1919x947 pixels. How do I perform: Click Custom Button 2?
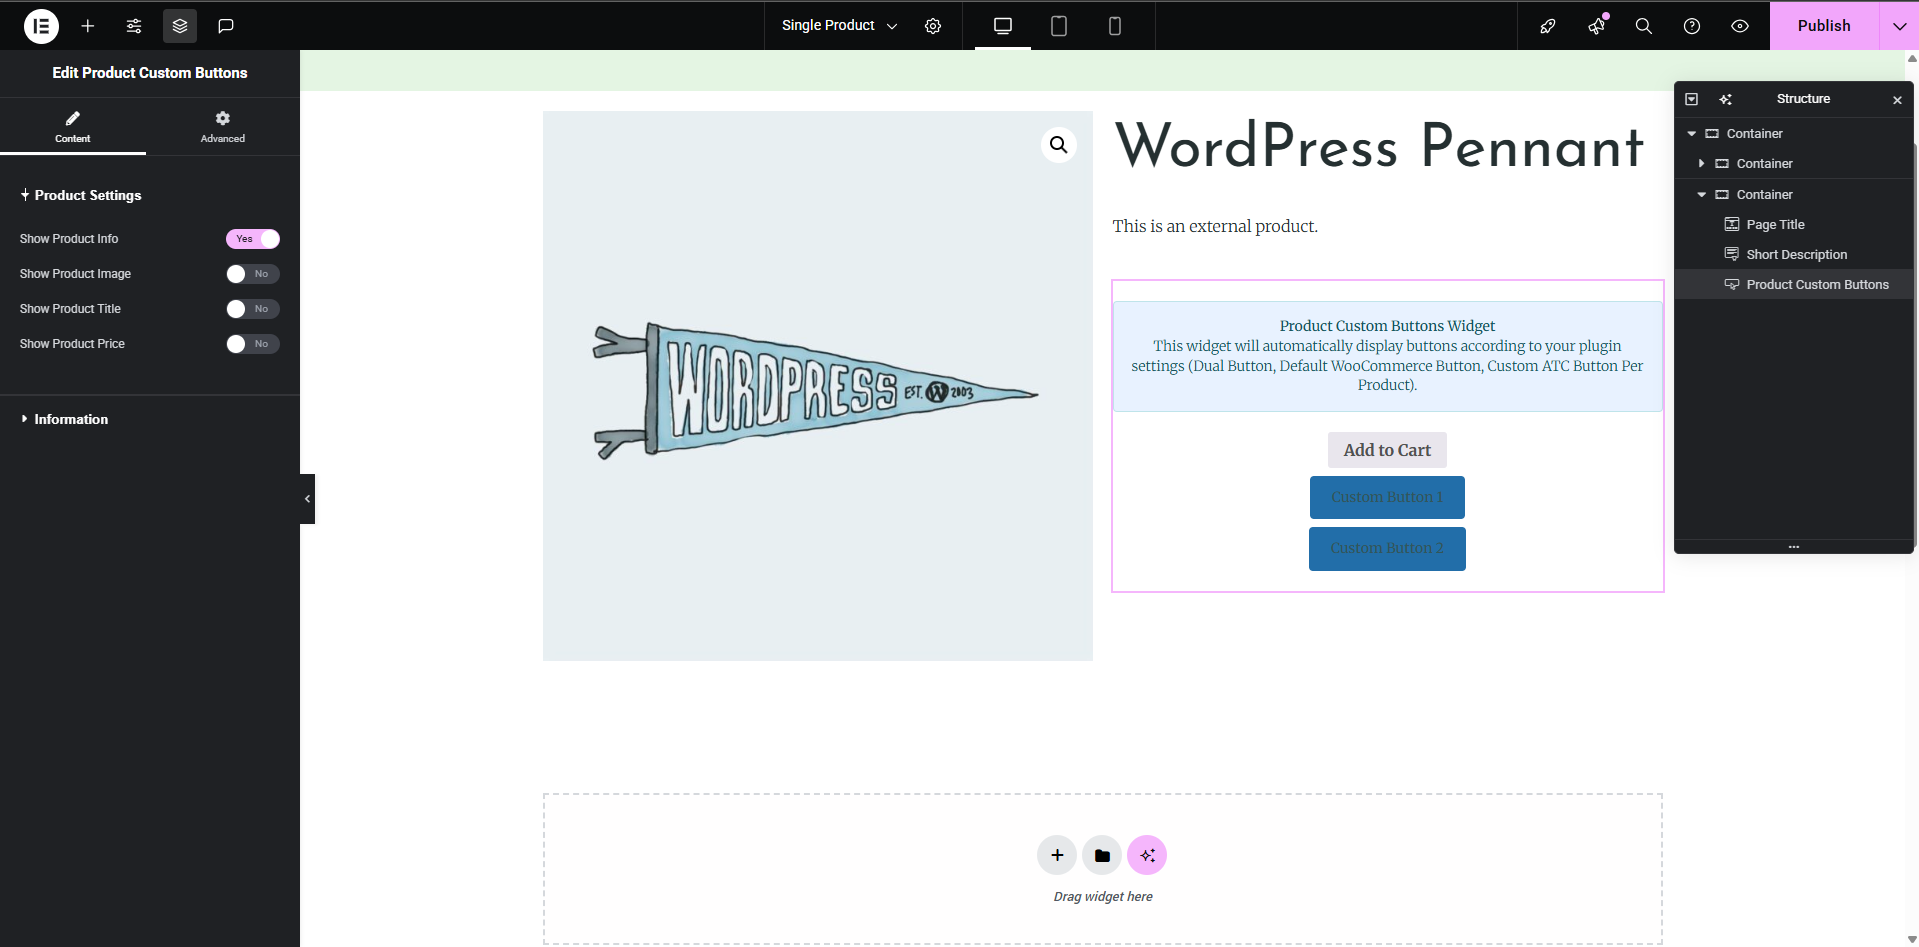pyautogui.click(x=1387, y=548)
